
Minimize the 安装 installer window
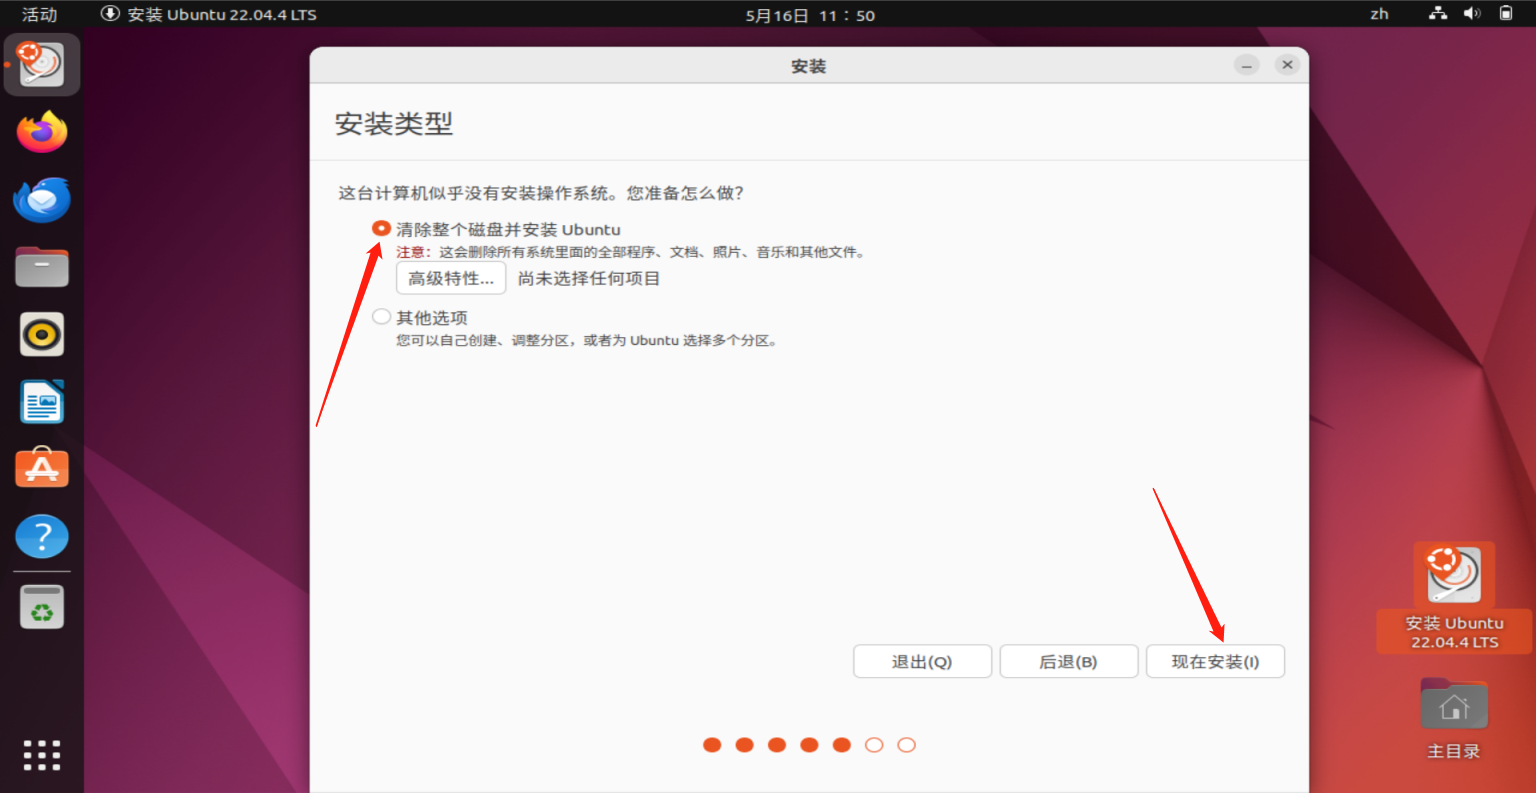1246,65
